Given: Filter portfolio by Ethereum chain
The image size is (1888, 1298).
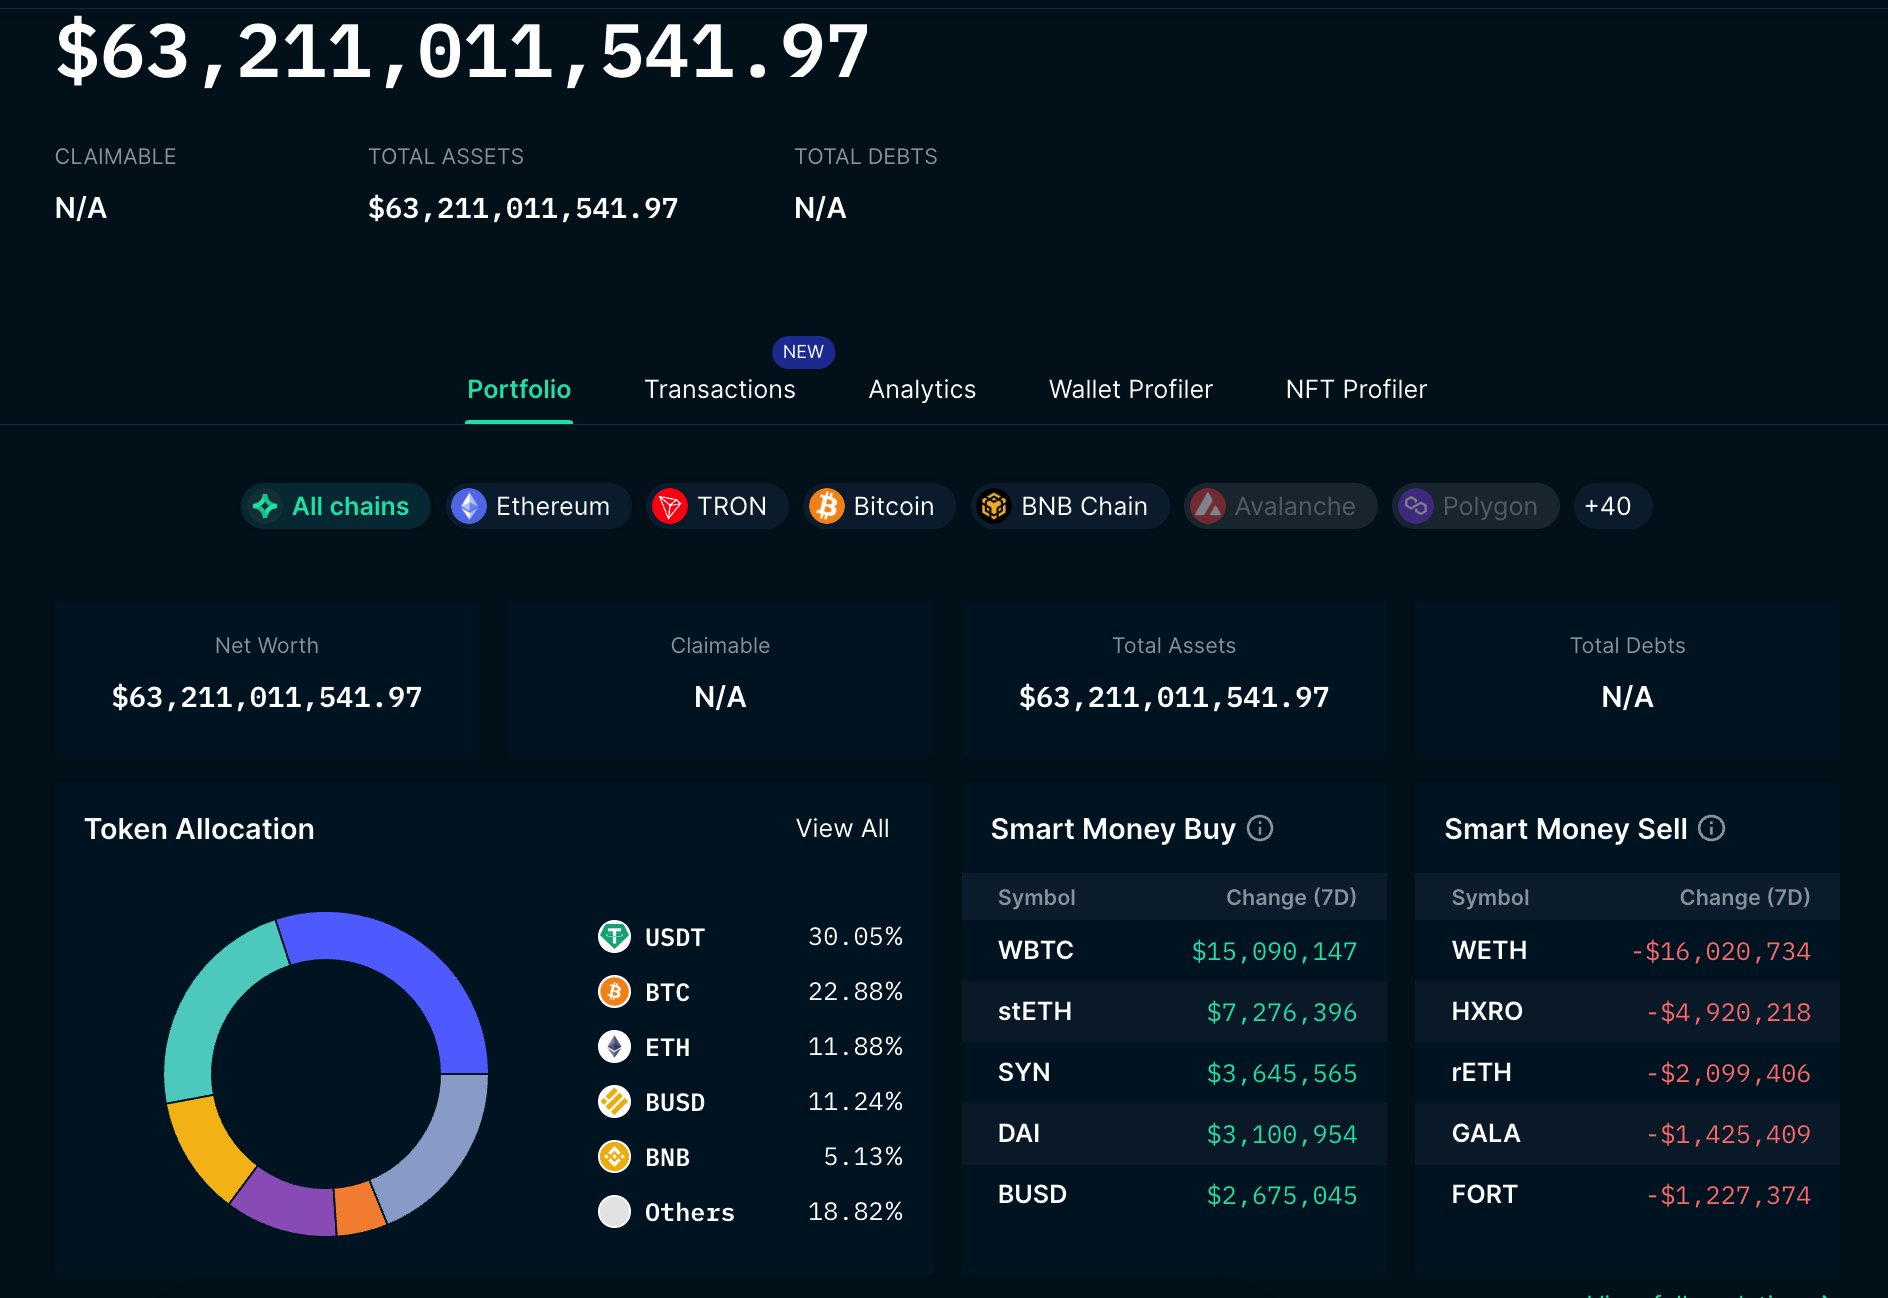Looking at the screenshot, I should click(x=538, y=506).
